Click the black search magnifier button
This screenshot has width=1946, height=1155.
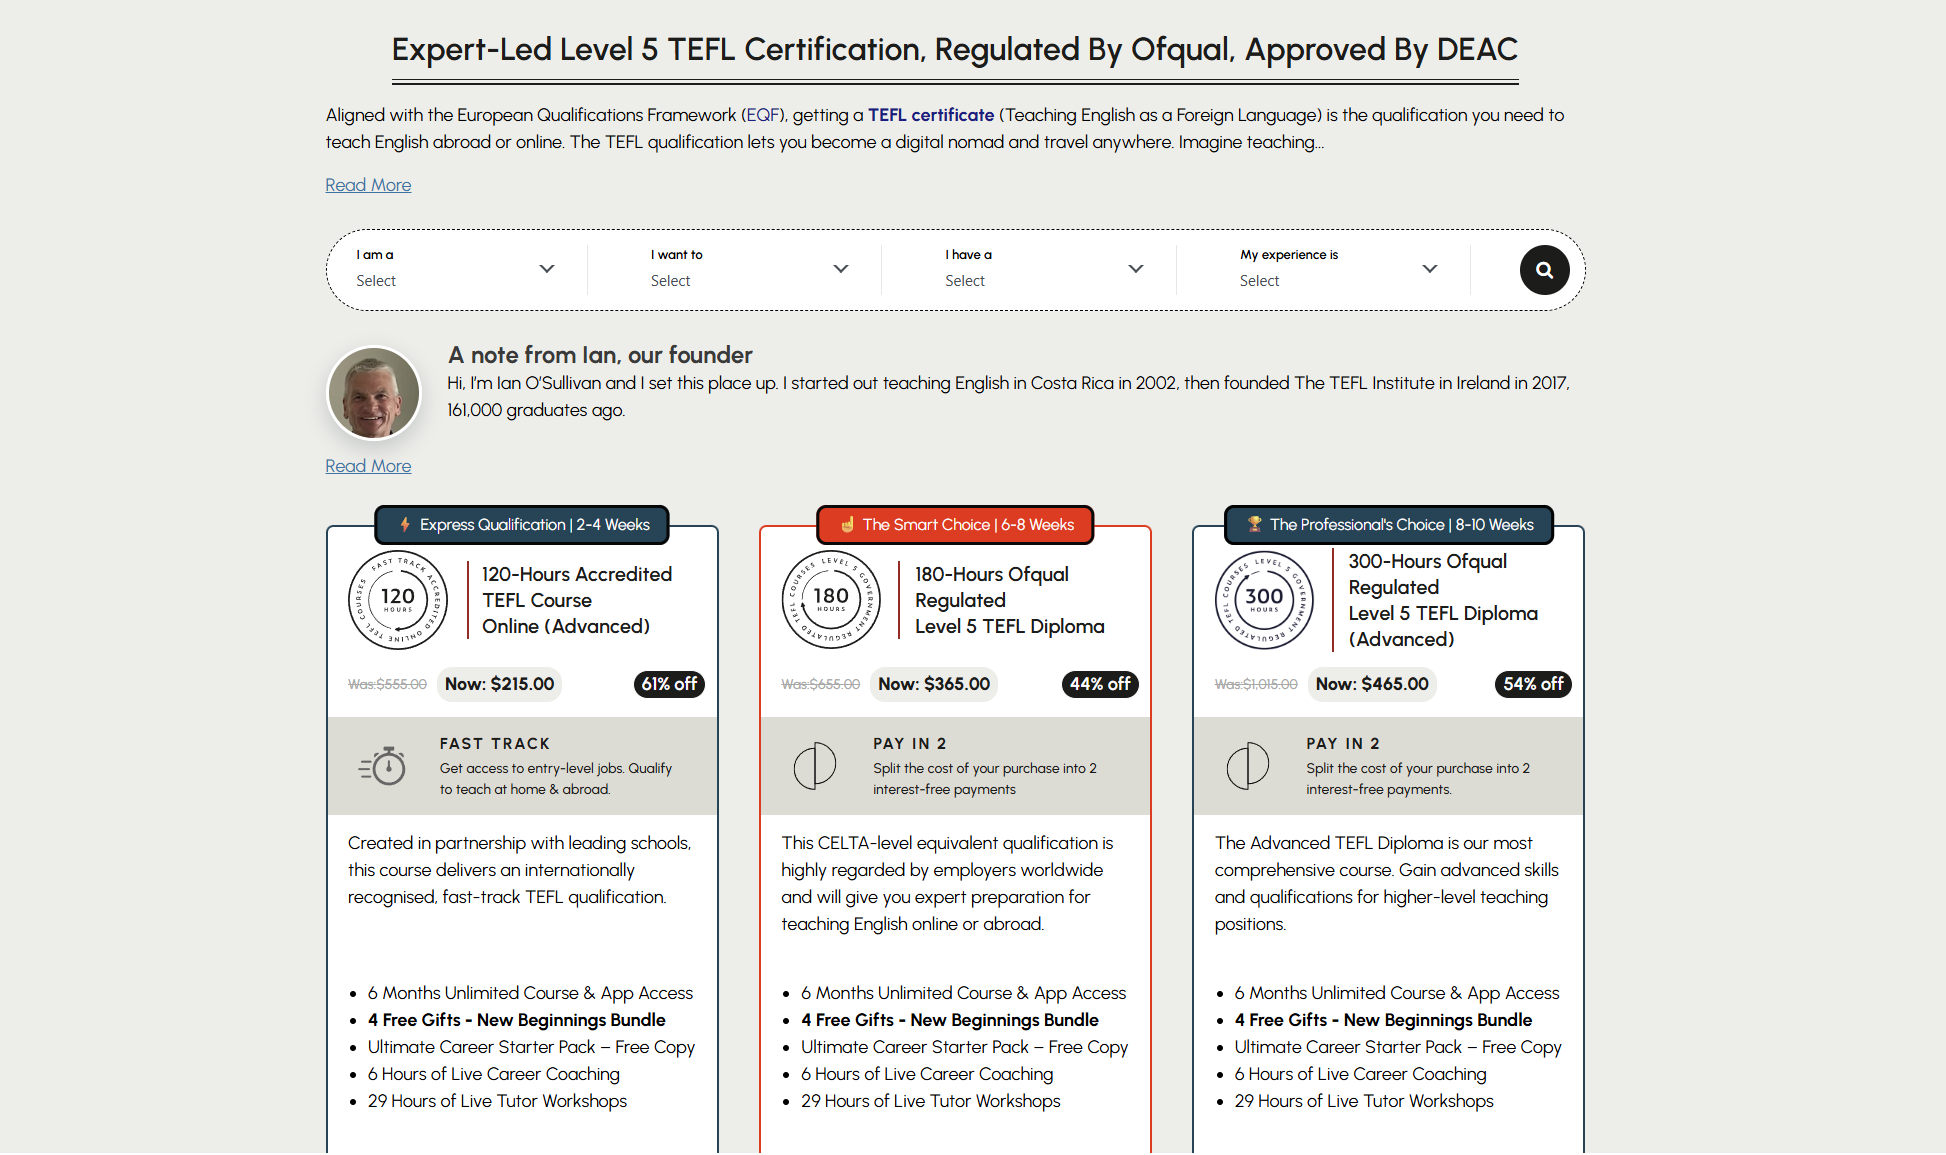[x=1544, y=270]
